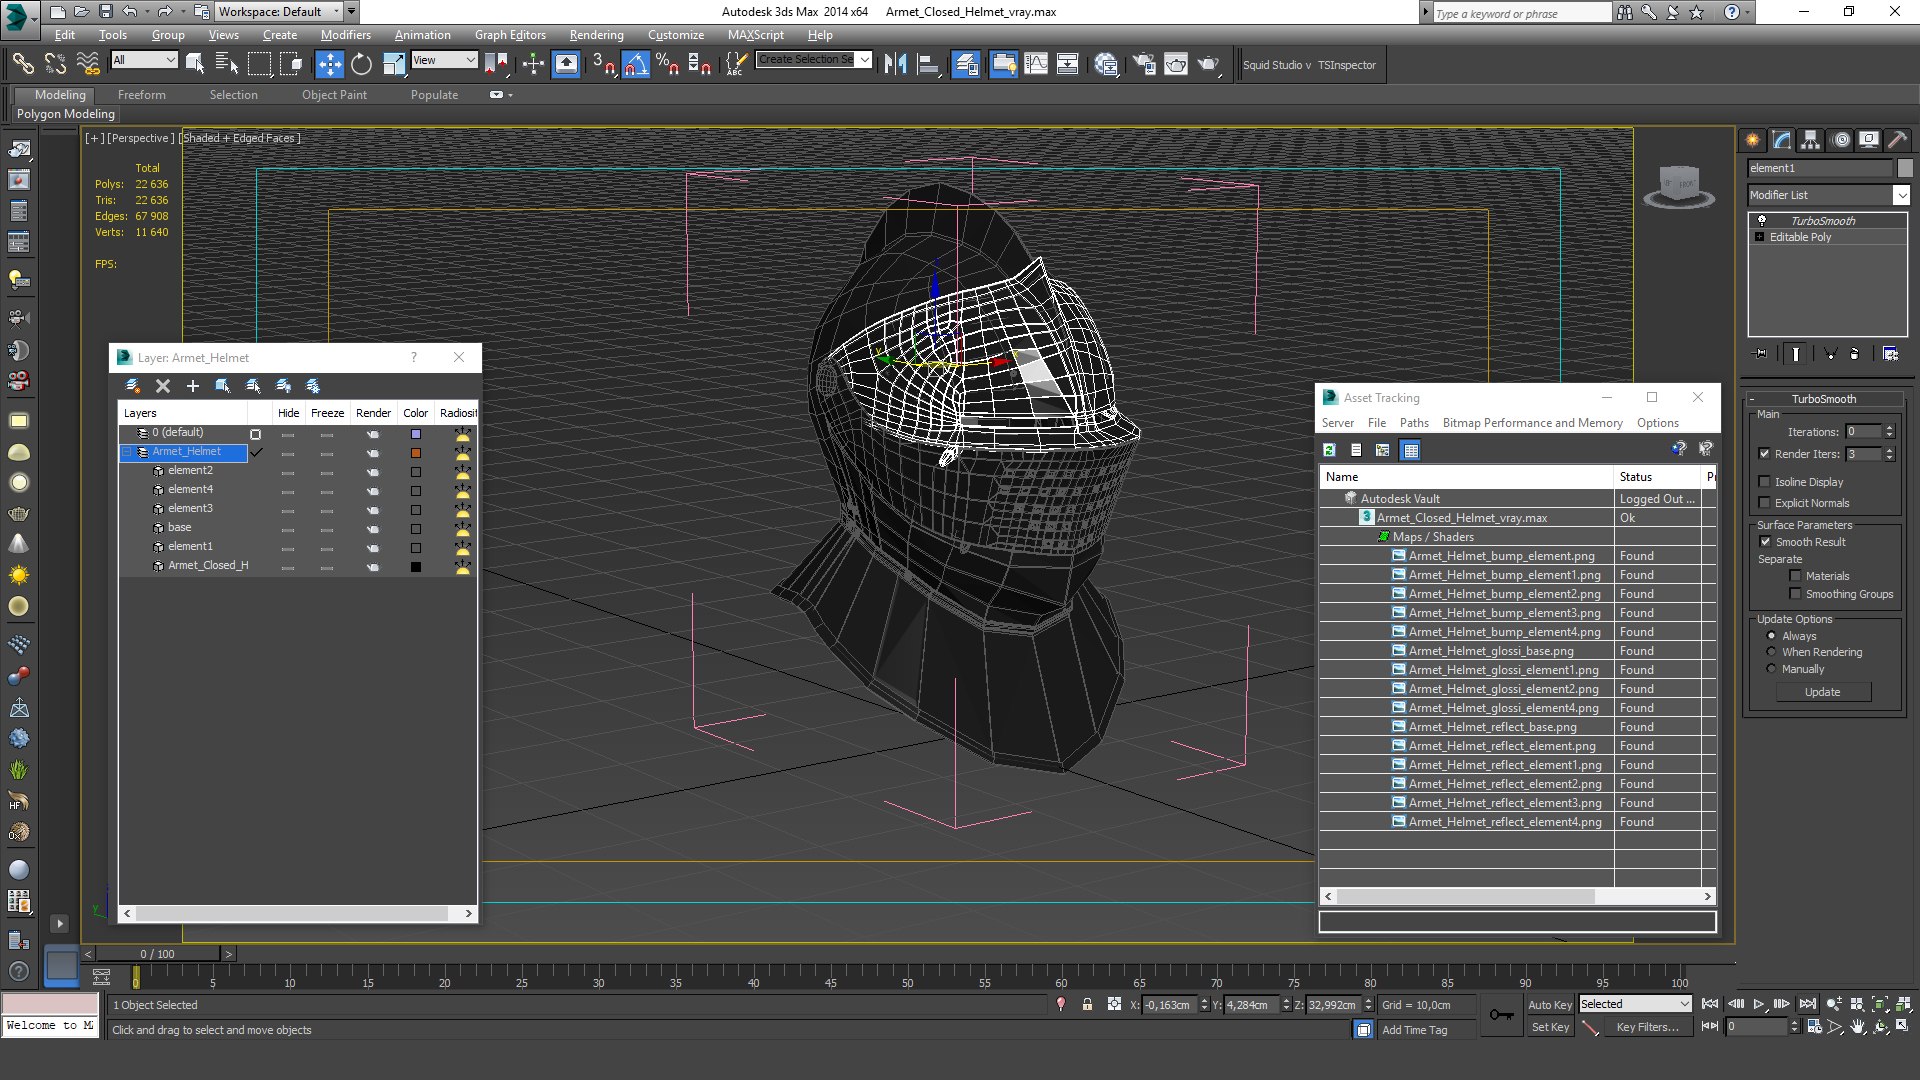
Task: Open the Workspace Default dropdown
Action: [x=335, y=12]
